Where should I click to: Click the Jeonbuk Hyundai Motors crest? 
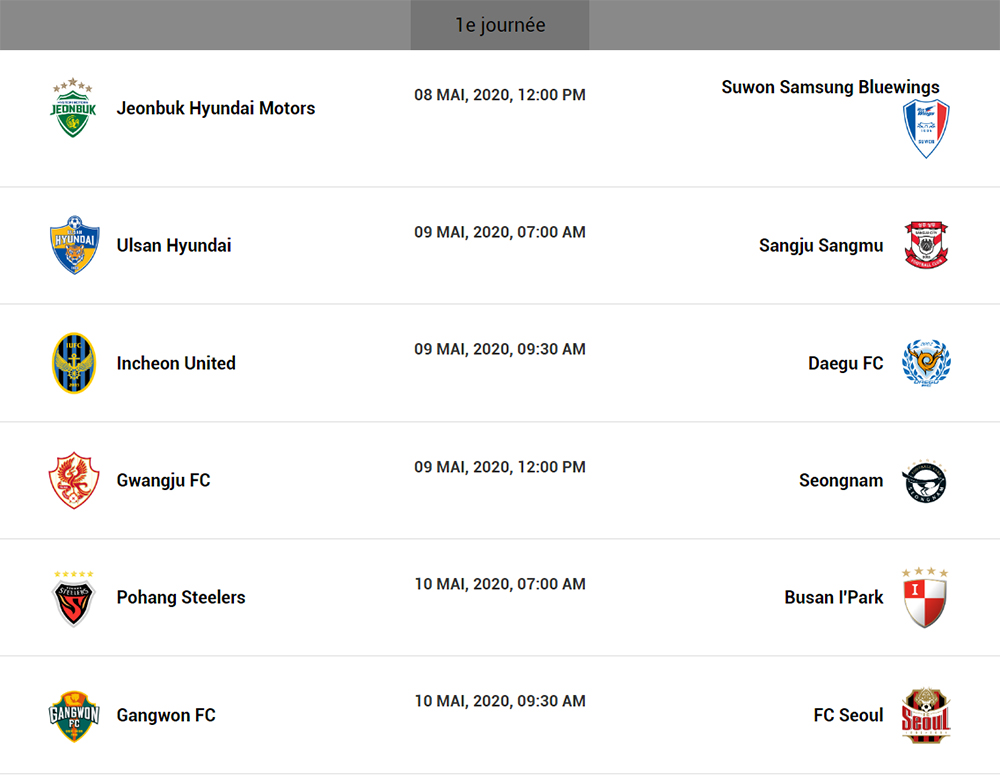[74, 109]
